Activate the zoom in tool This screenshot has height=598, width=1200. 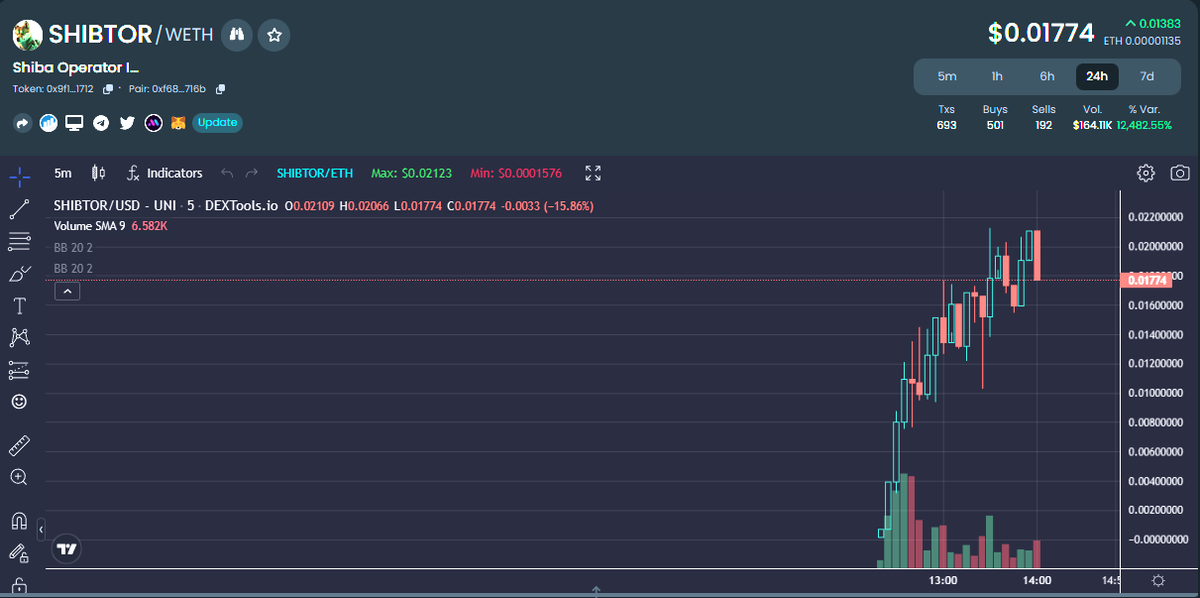click(x=19, y=477)
